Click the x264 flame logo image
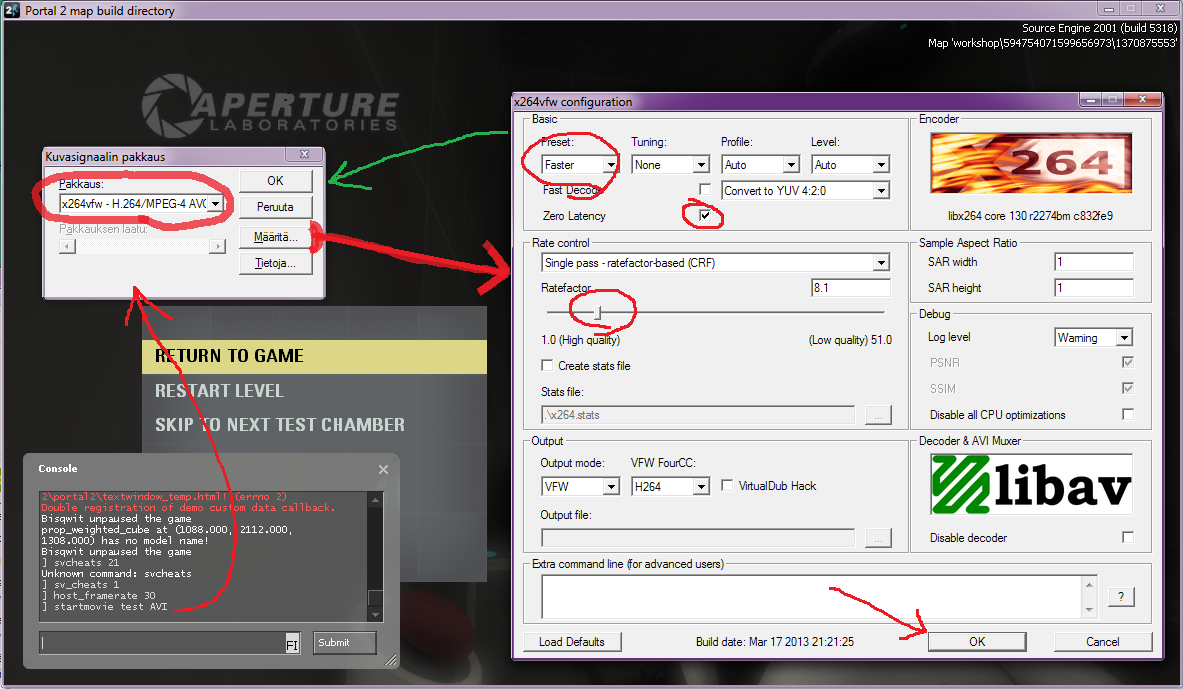This screenshot has width=1183, height=689. [x=1031, y=163]
